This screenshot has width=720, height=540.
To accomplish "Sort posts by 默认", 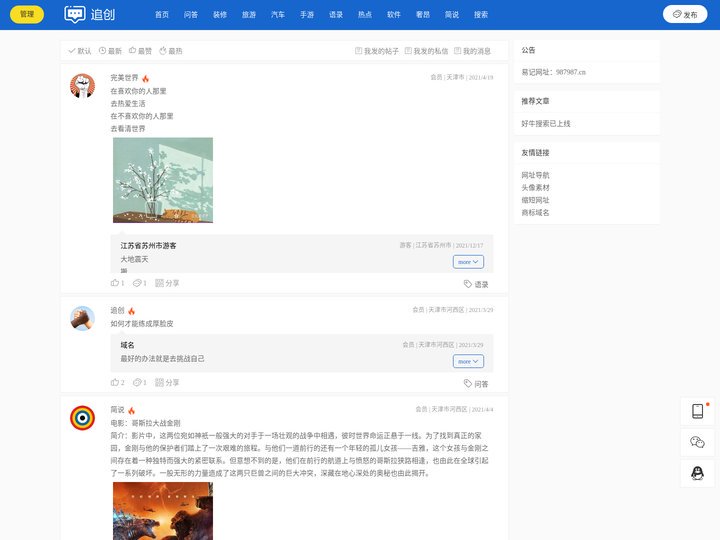I will (80, 51).
